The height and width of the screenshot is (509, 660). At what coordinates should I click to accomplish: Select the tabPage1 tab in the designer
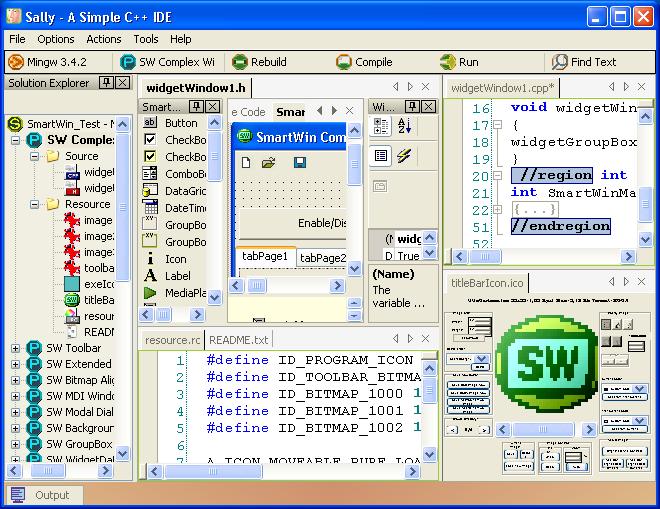pos(264,257)
